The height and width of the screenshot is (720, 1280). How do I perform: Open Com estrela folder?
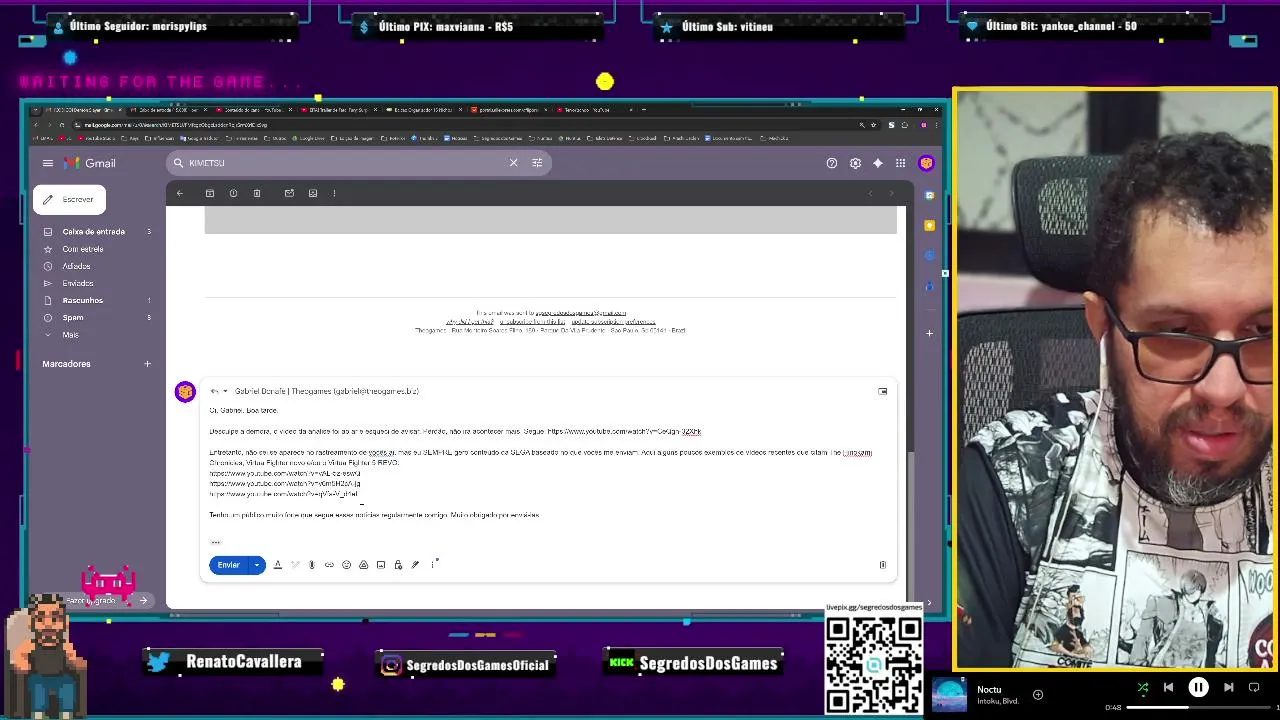click(83, 249)
